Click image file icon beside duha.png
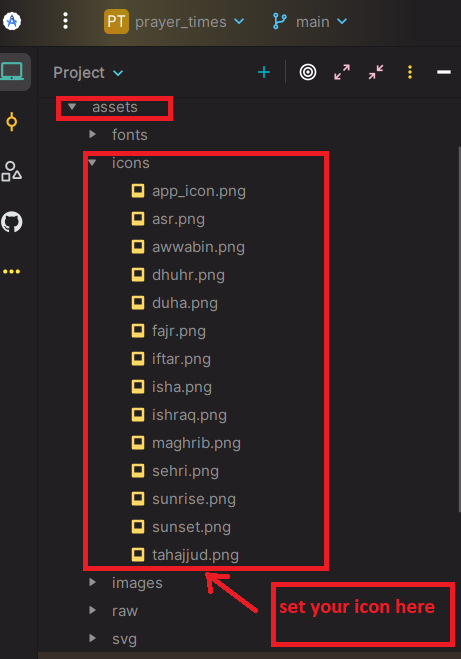Viewport: 461px width, 659px height. point(138,303)
